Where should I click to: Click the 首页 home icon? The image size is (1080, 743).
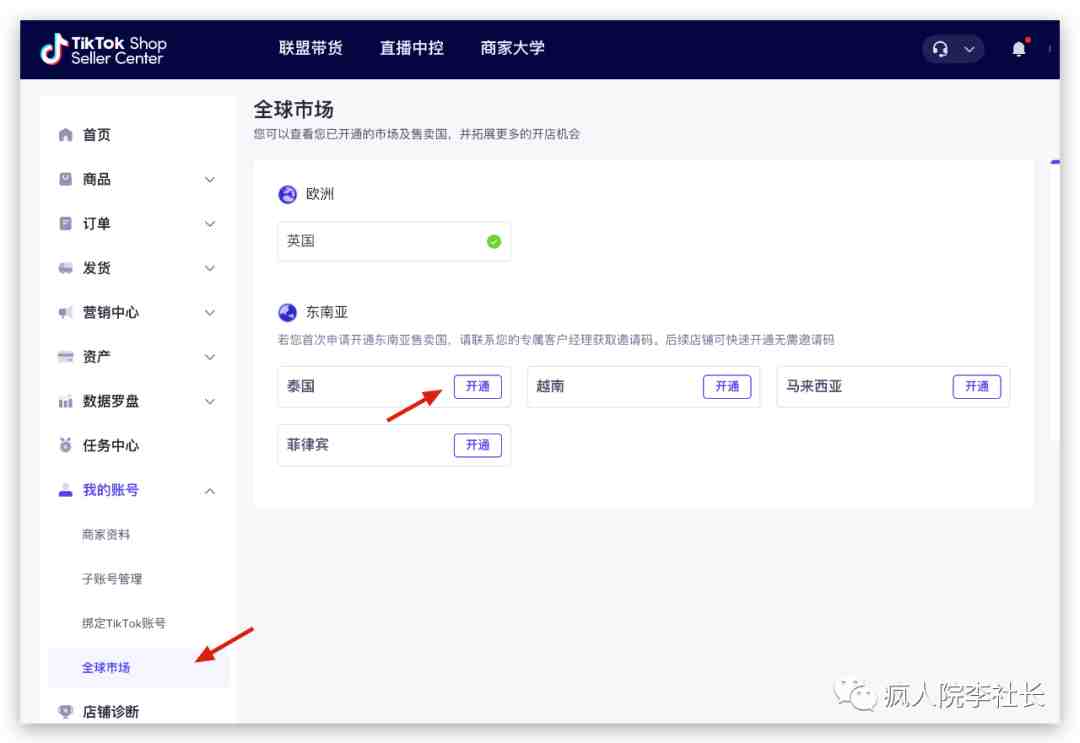pyautogui.click(x=65, y=134)
